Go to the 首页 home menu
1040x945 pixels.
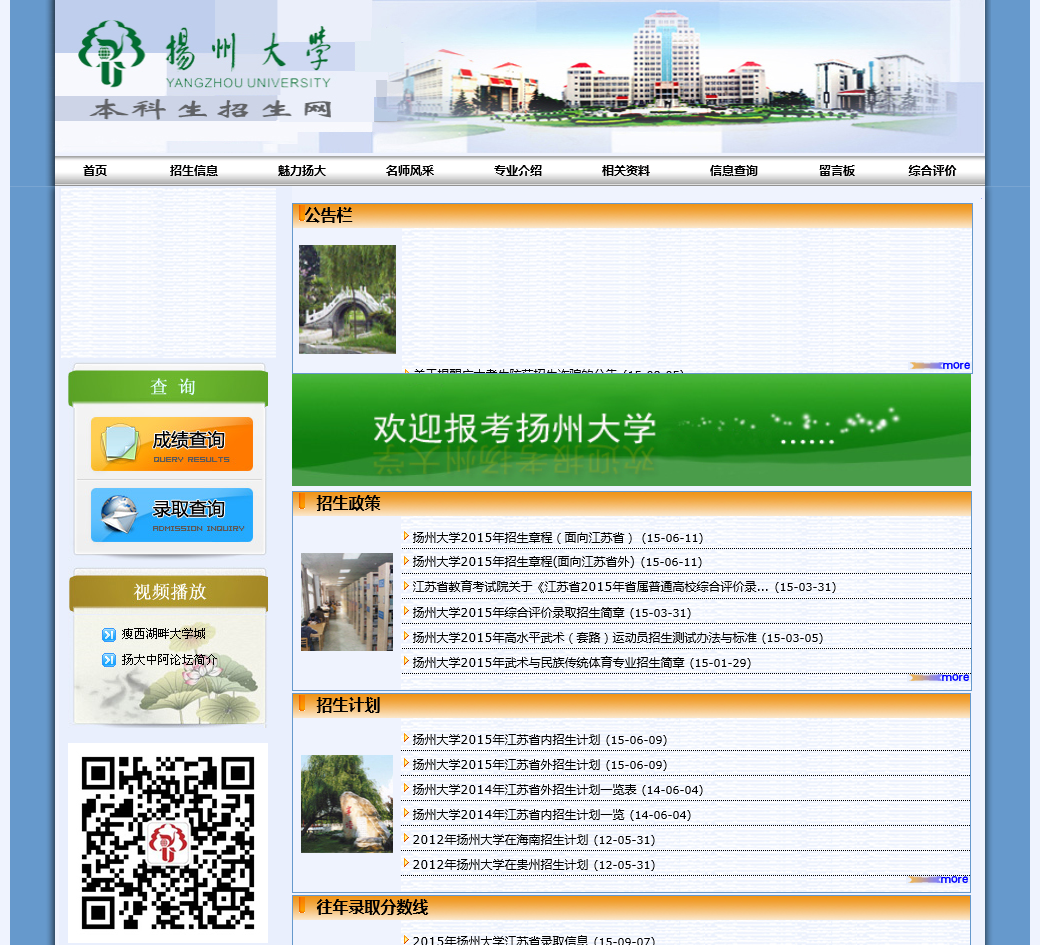(95, 170)
